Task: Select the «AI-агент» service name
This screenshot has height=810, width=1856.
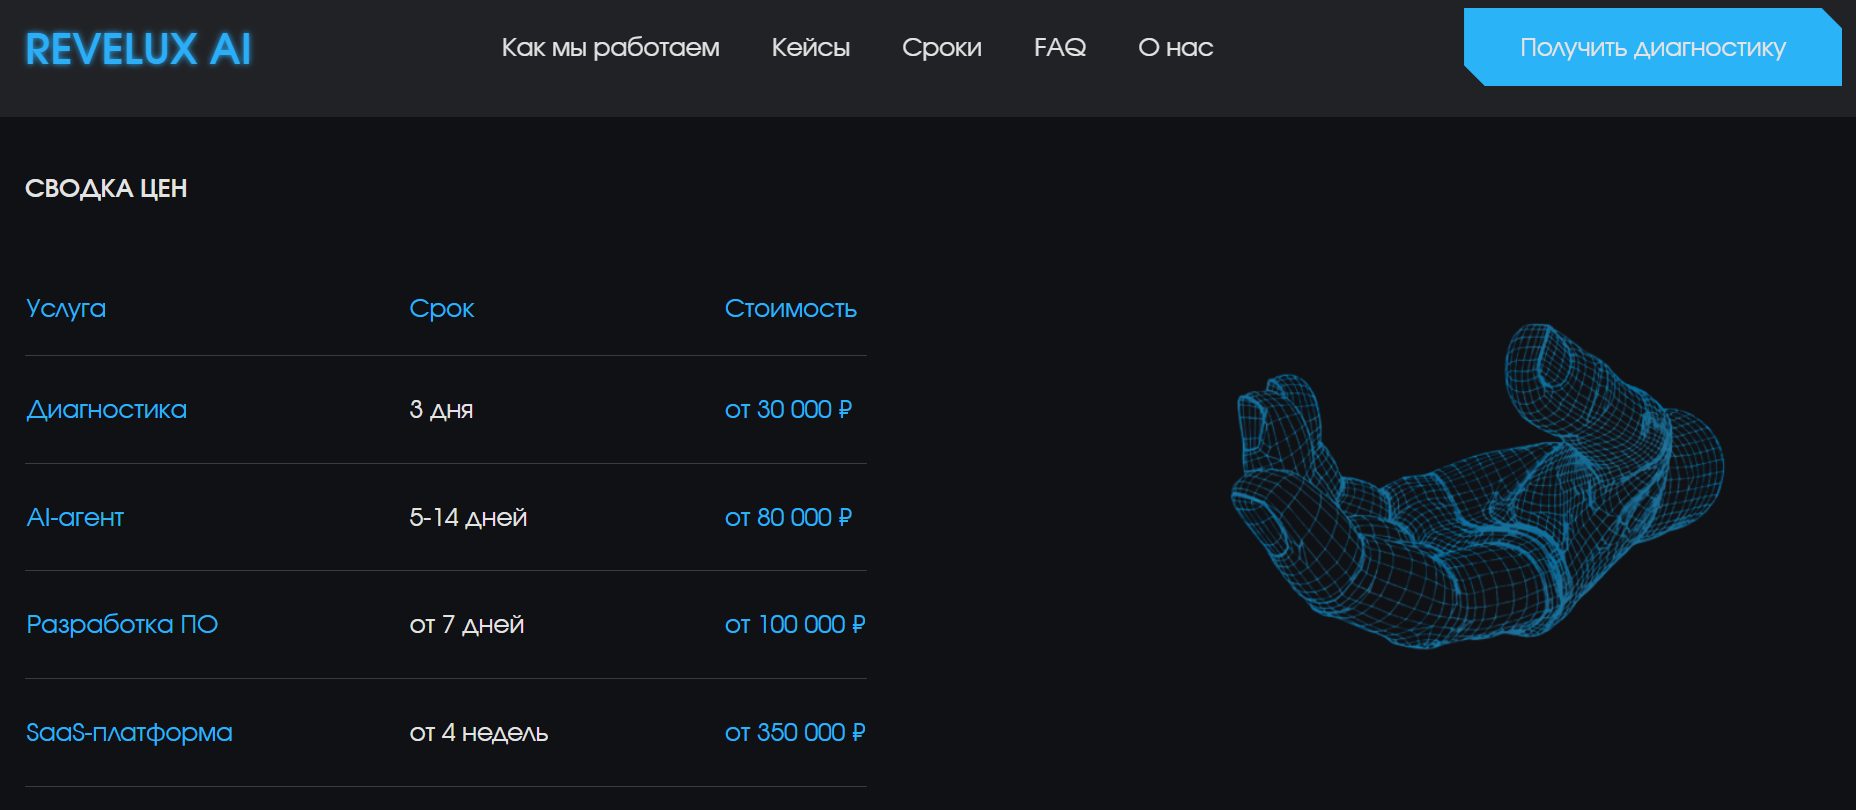Action: 75,517
